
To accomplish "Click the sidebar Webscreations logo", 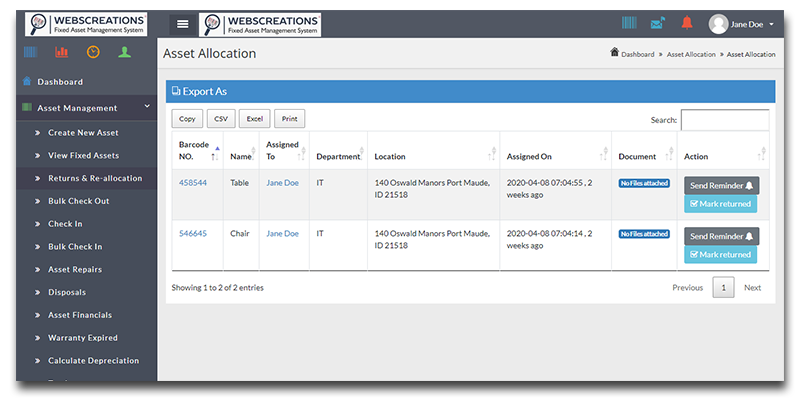I will pyautogui.click(x=86, y=24).
